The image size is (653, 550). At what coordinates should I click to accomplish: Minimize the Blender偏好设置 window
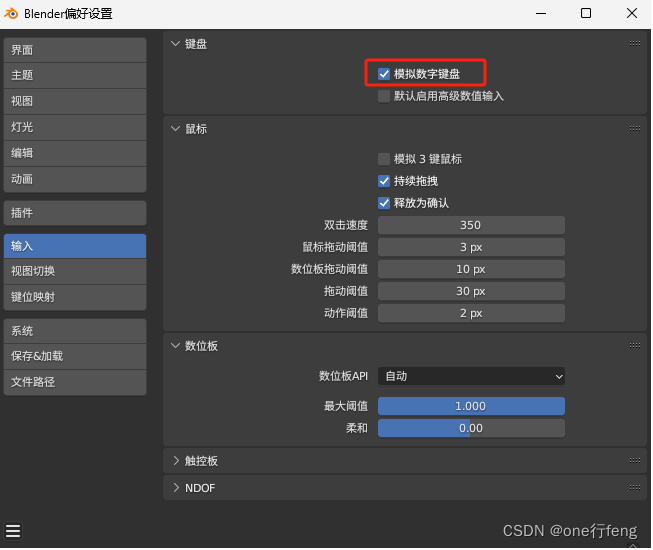click(x=541, y=13)
